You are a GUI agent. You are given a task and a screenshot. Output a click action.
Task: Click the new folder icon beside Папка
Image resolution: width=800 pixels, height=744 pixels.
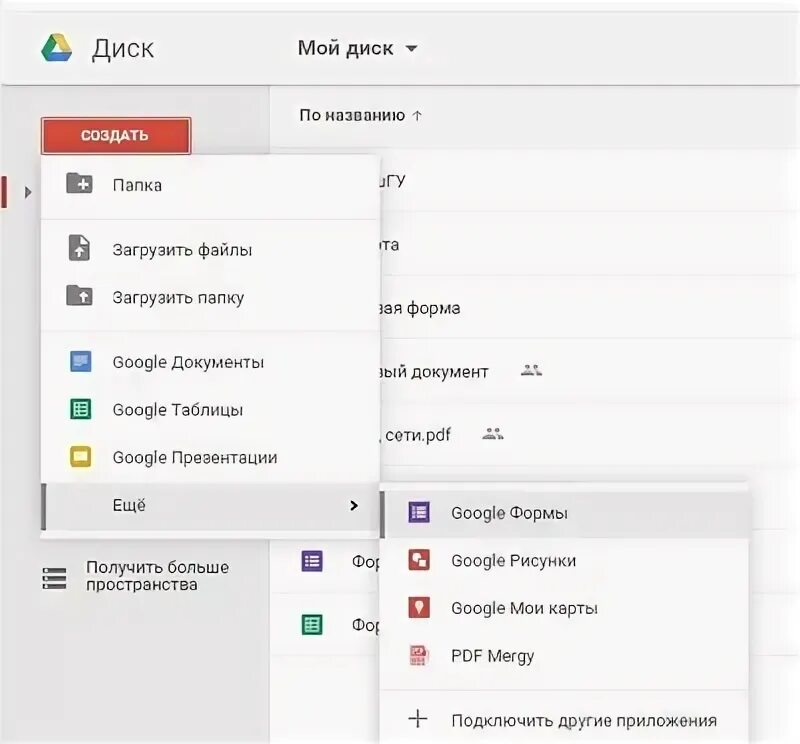[80, 183]
